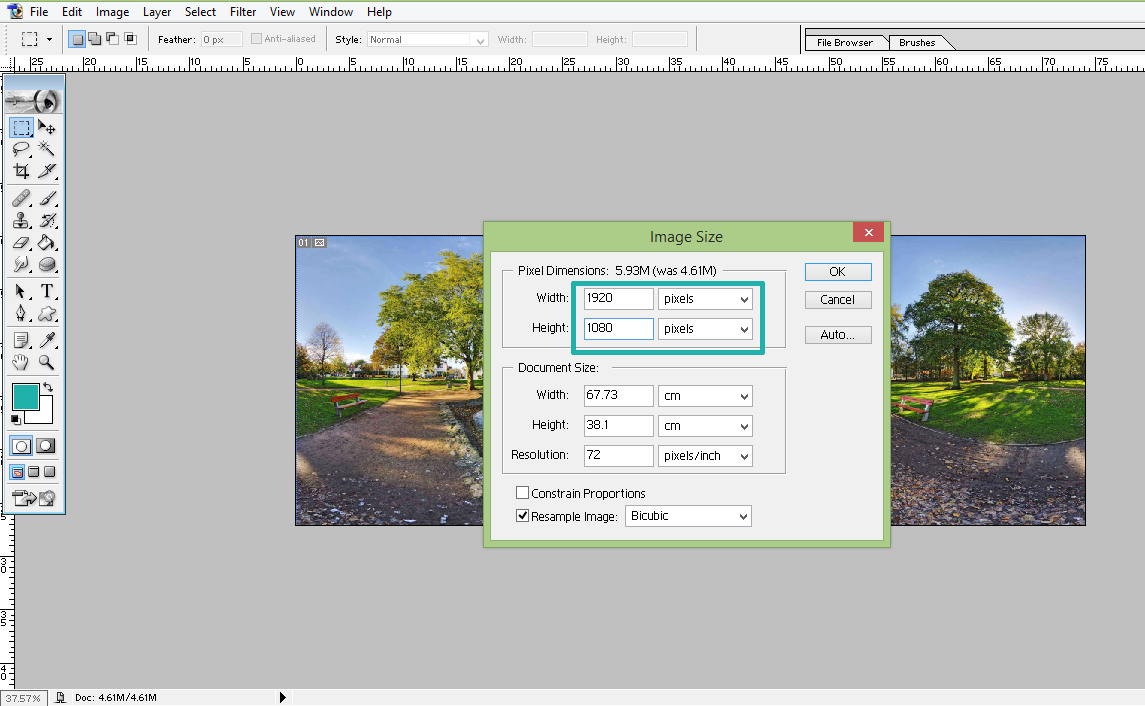Open the Filter menu
Viewport: 1145px width, 706px height.
pyautogui.click(x=243, y=12)
